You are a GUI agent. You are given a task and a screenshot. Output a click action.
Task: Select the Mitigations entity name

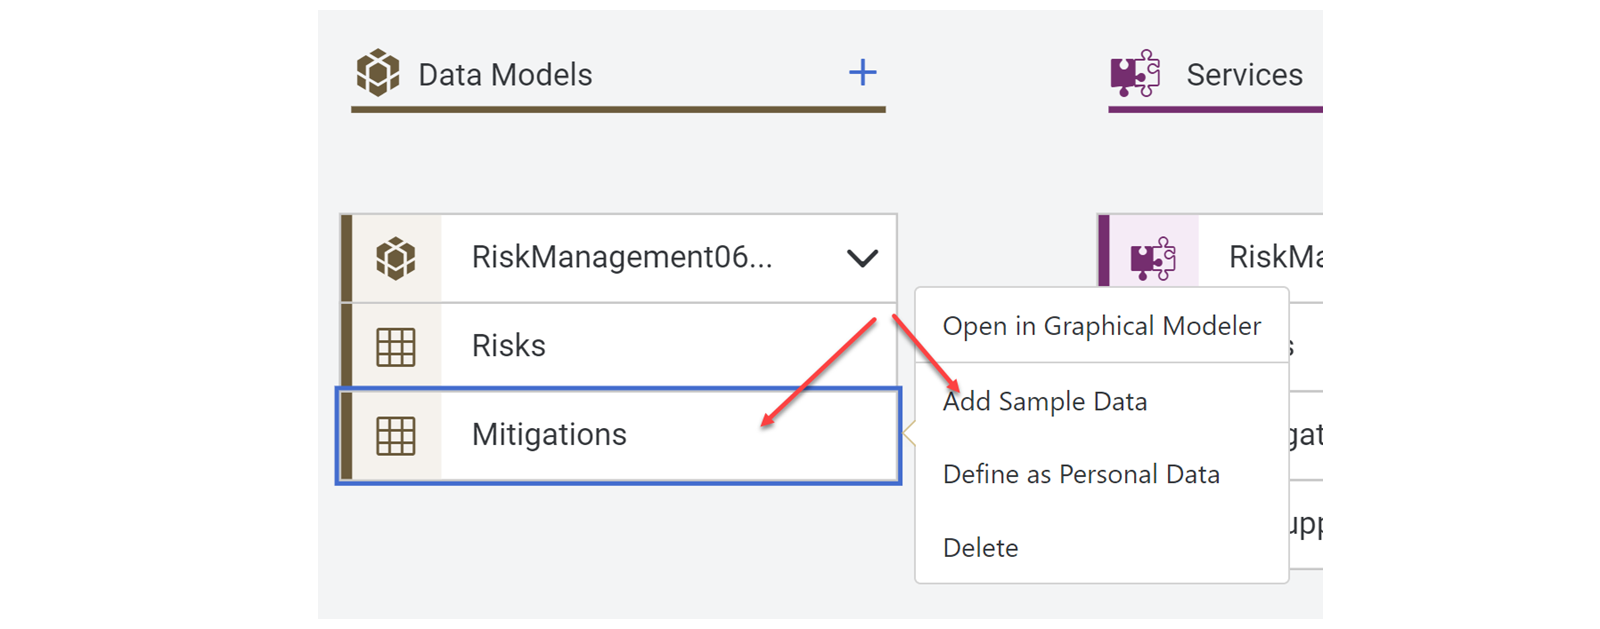549,434
